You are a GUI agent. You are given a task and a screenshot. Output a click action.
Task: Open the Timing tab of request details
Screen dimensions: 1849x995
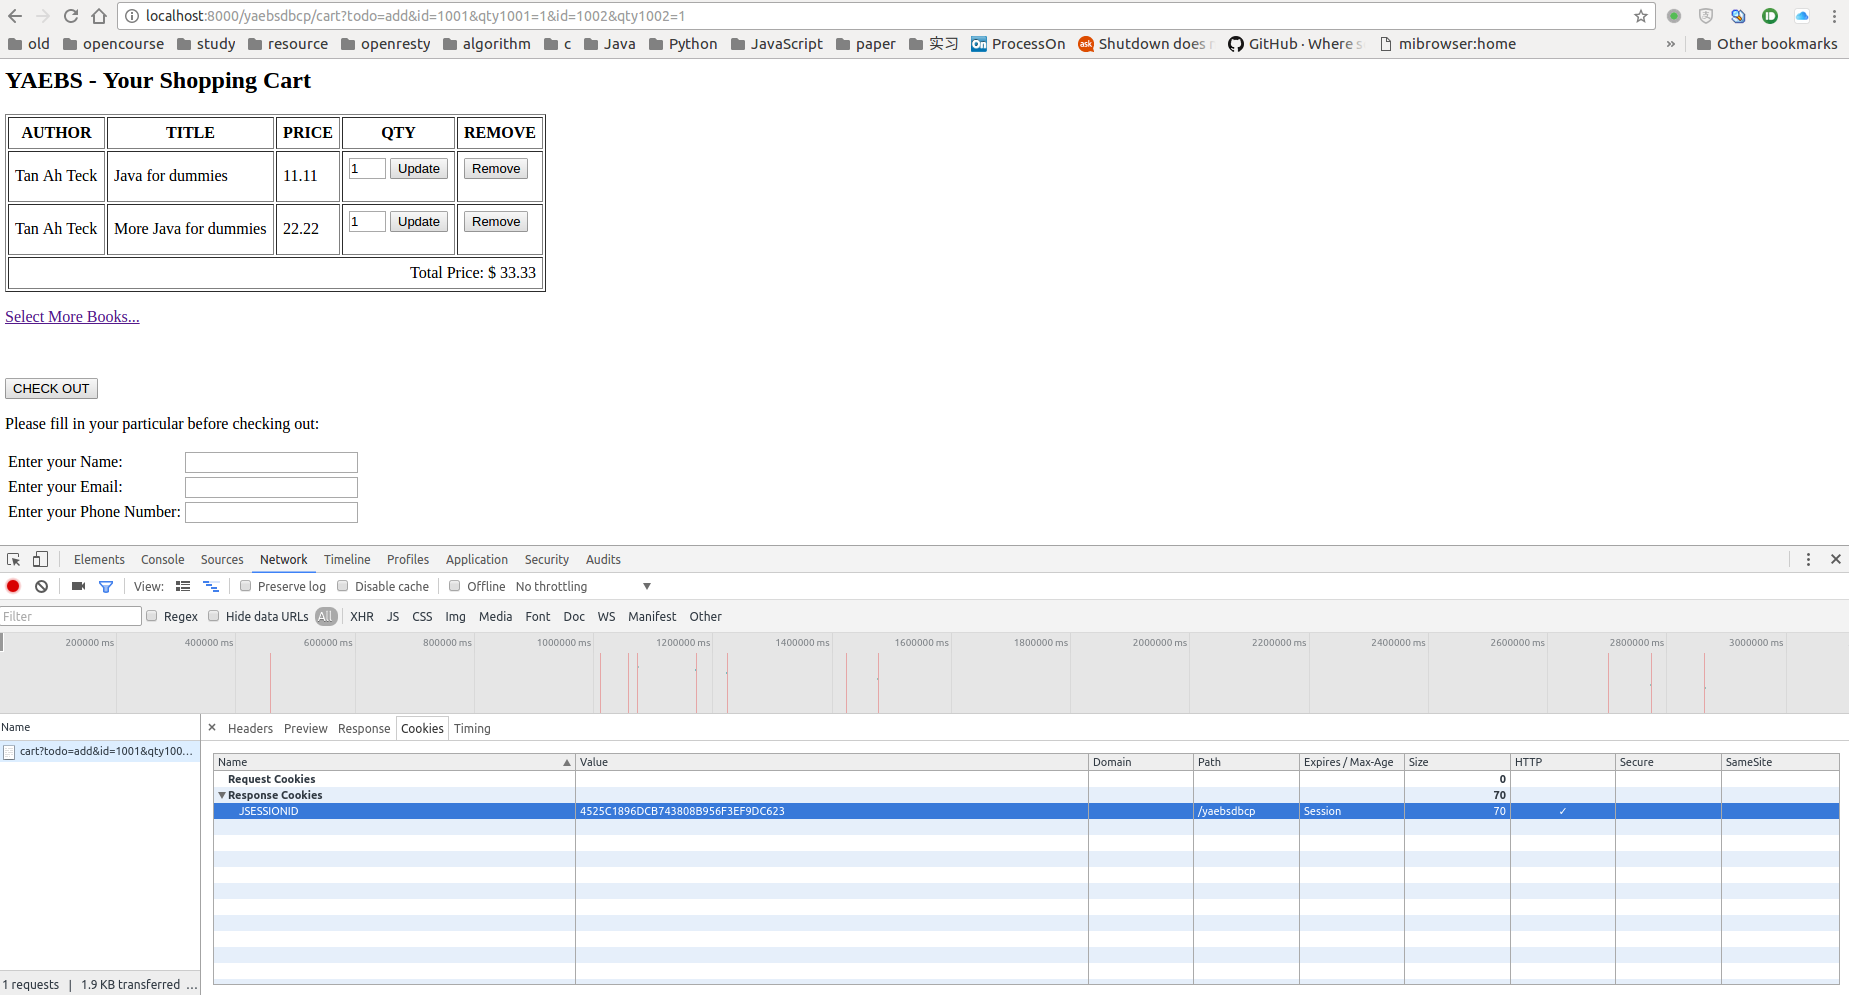click(472, 729)
